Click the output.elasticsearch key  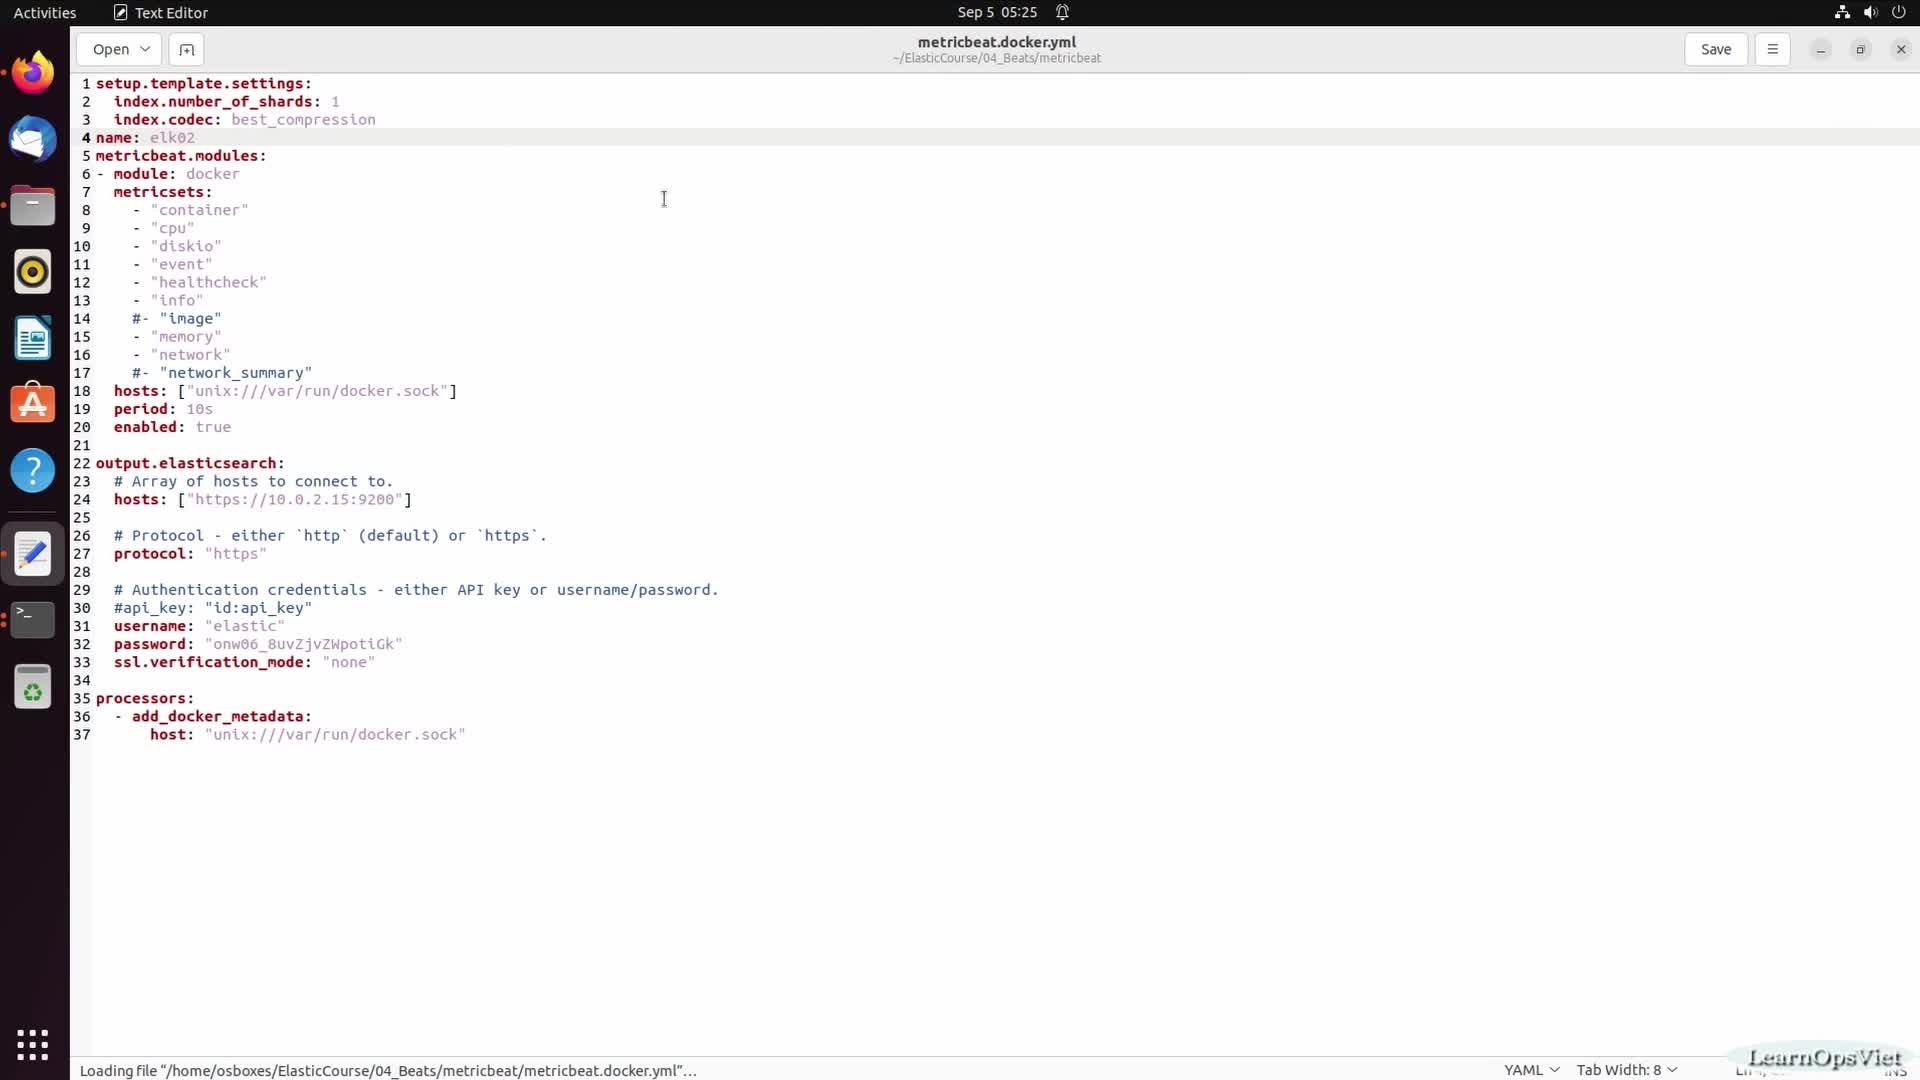(x=190, y=463)
